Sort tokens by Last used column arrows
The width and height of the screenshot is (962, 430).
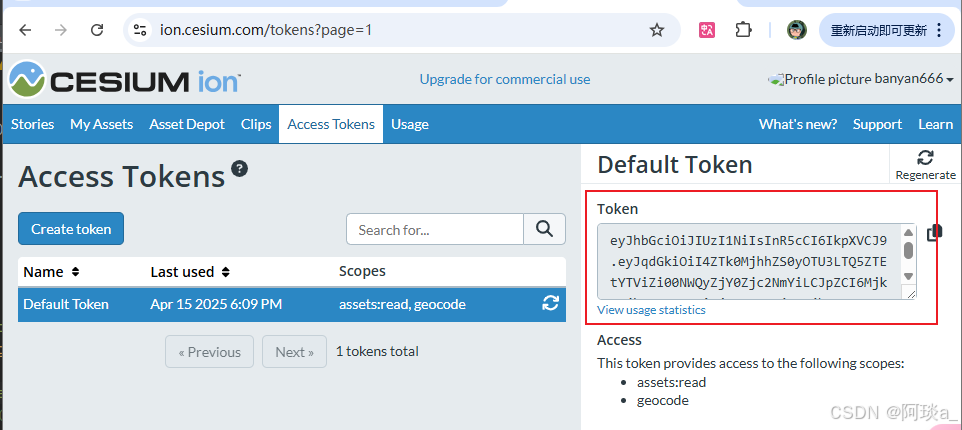click(x=226, y=271)
